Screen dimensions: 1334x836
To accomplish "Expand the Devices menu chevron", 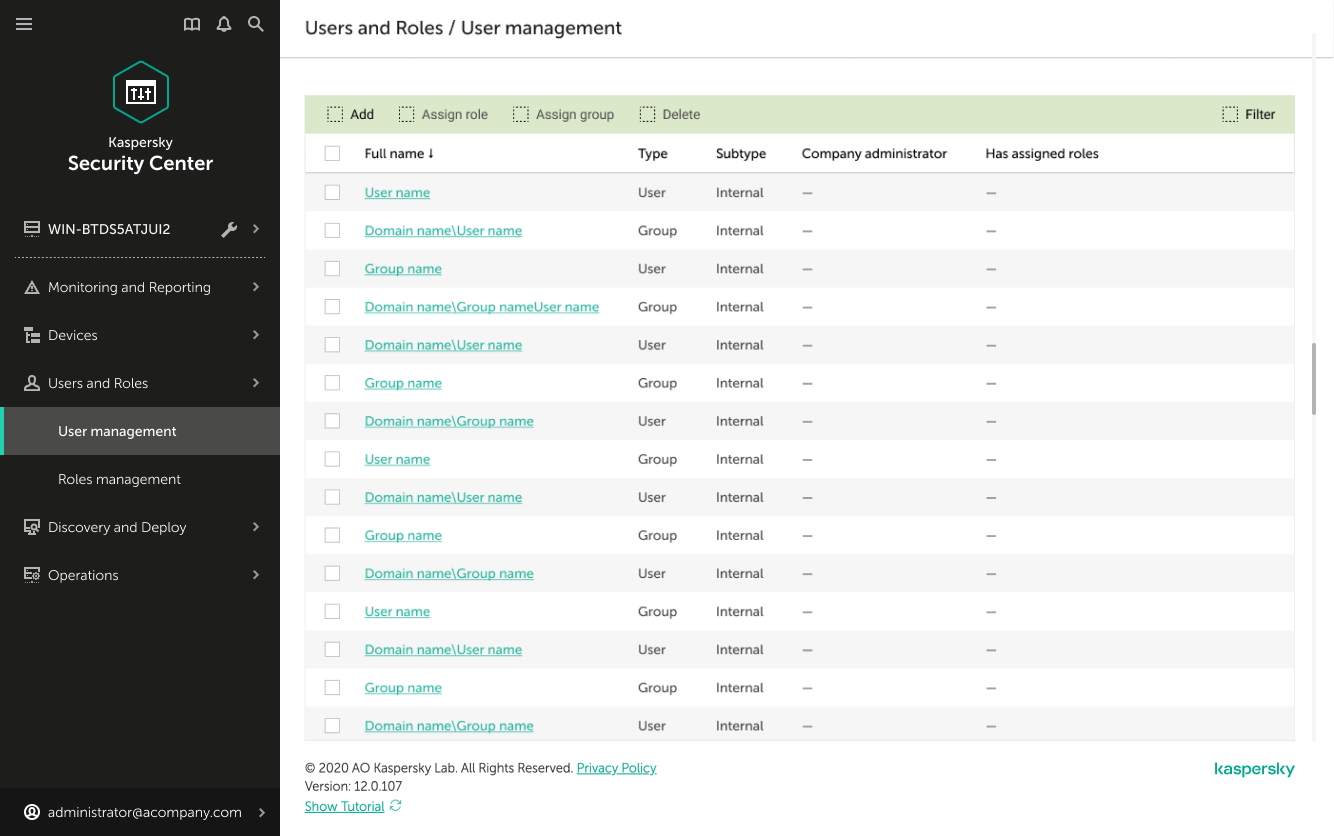I will (256, 335).
